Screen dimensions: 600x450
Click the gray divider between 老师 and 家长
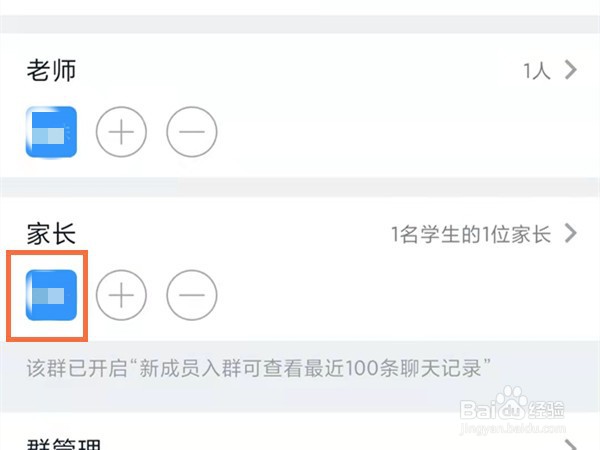pyautogui.click(x=300, y=187)
